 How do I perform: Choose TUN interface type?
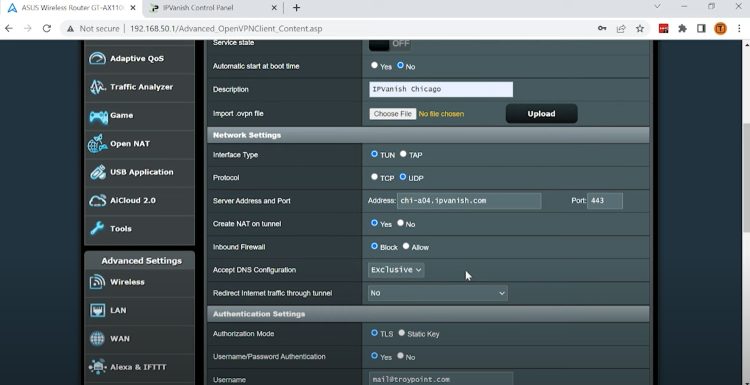coord(375,154)
